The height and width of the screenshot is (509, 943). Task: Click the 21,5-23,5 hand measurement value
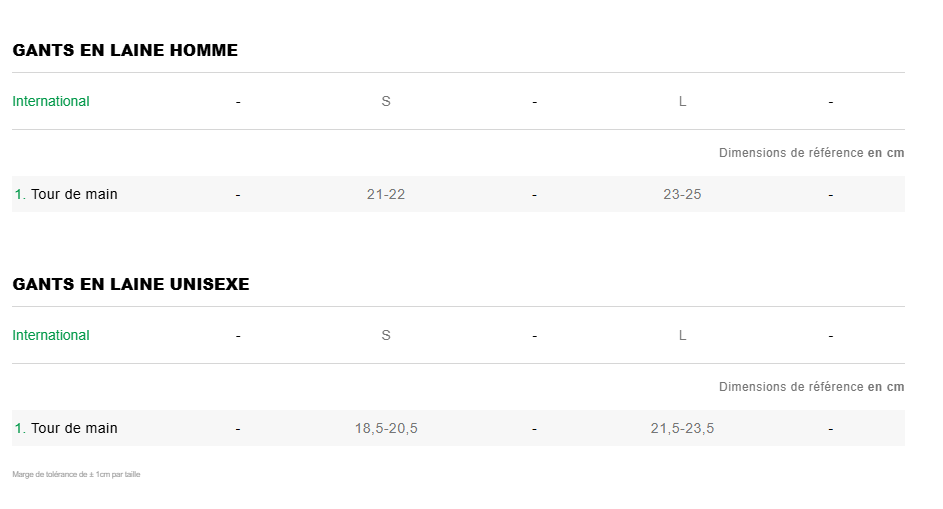(683, 428)
